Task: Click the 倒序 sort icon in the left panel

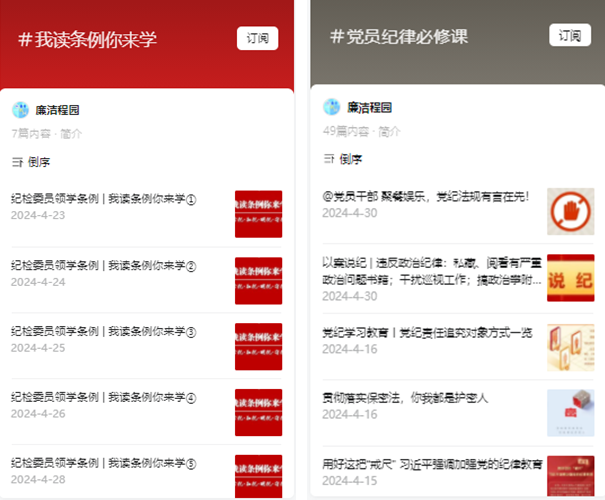Action: click(x=16, y=162)
